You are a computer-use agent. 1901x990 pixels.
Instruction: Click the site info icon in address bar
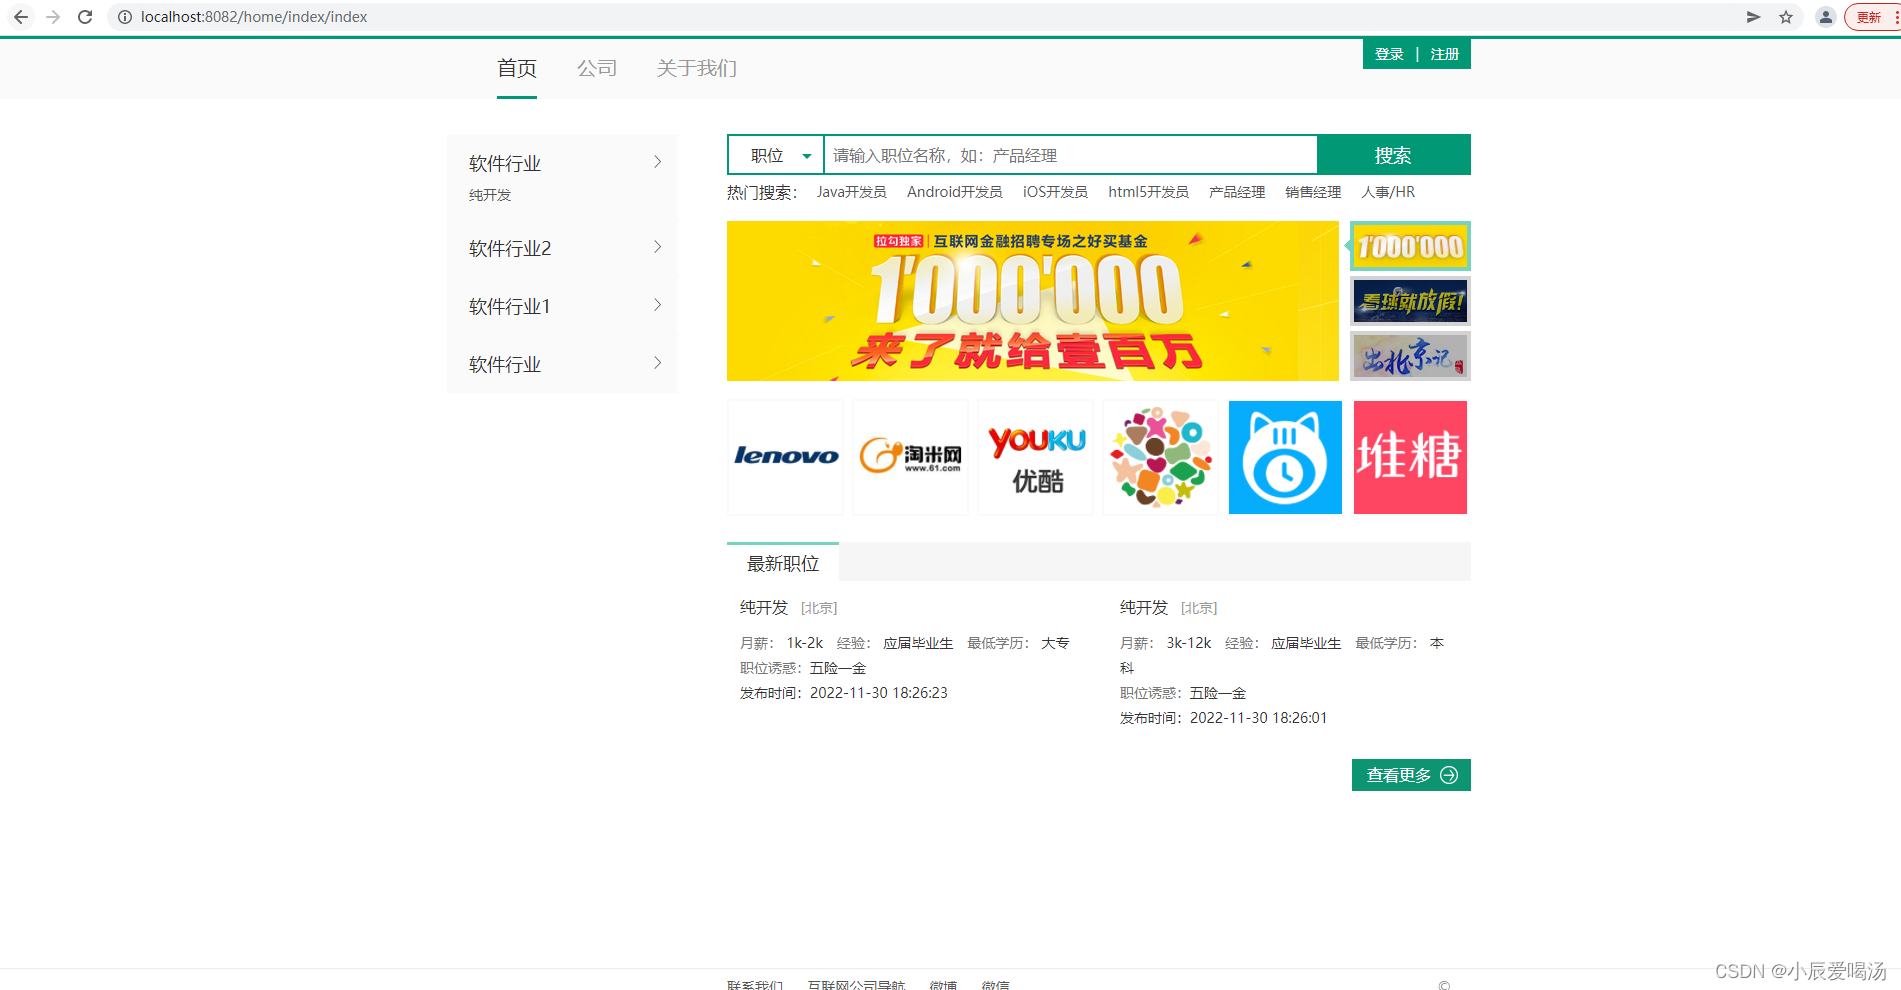(x=125, y=17)
